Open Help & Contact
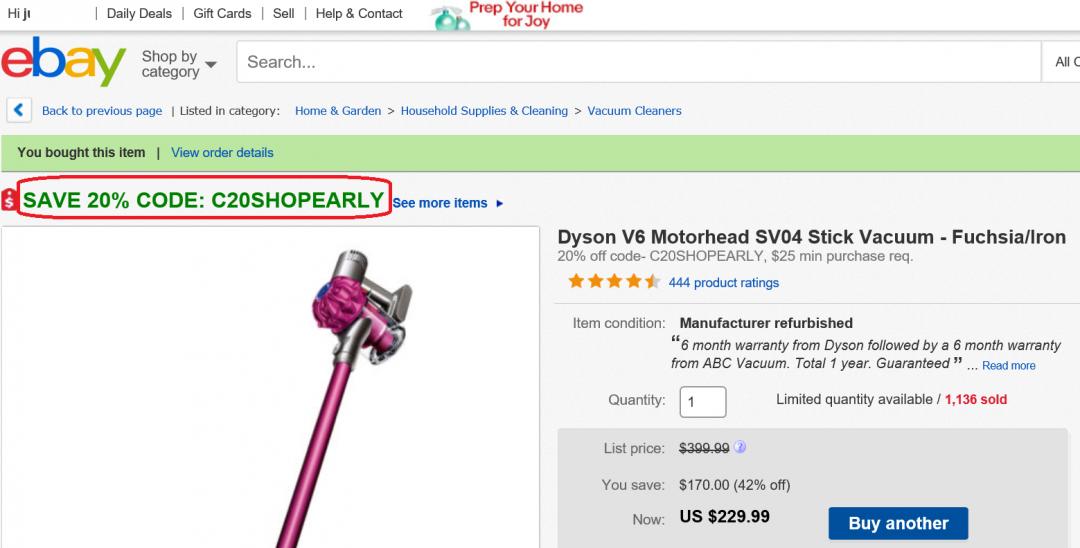 tap(359, 13)
